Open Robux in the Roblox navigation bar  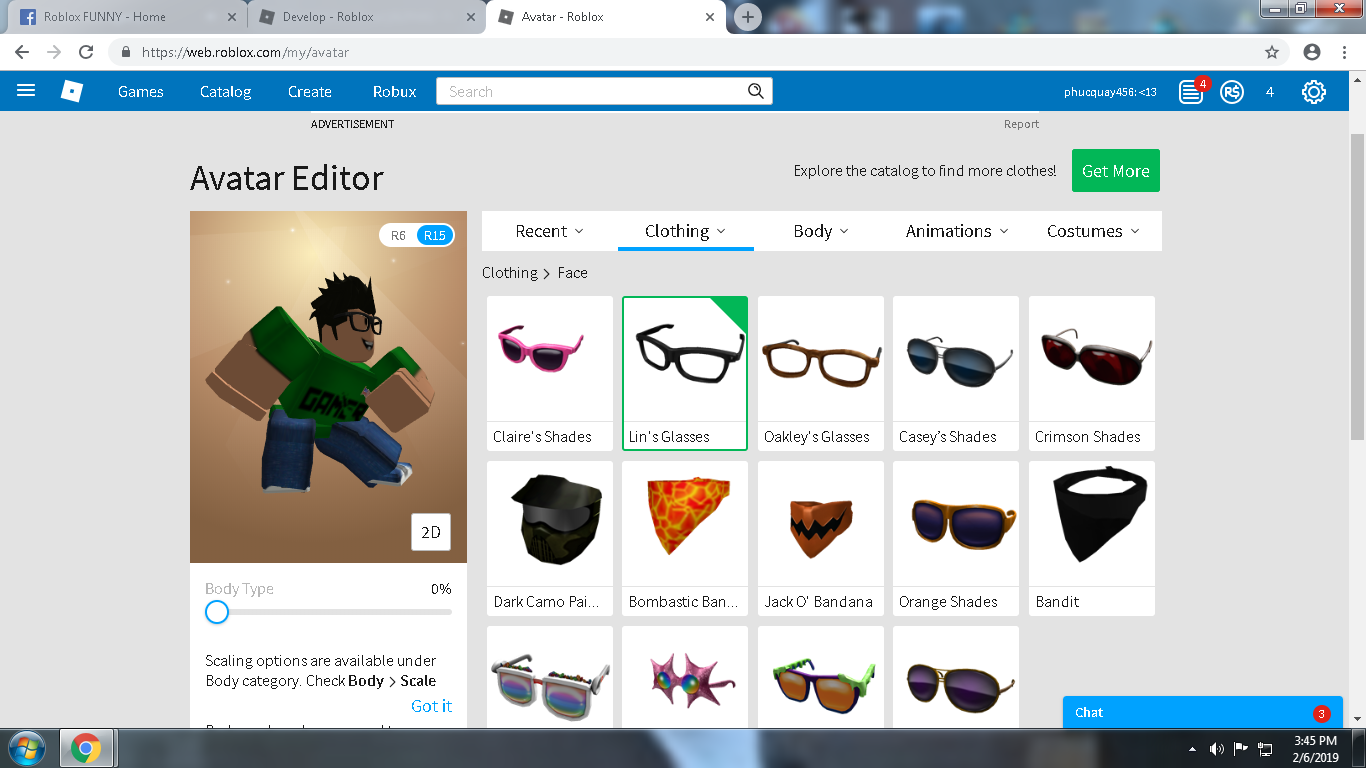coord(394,91)
